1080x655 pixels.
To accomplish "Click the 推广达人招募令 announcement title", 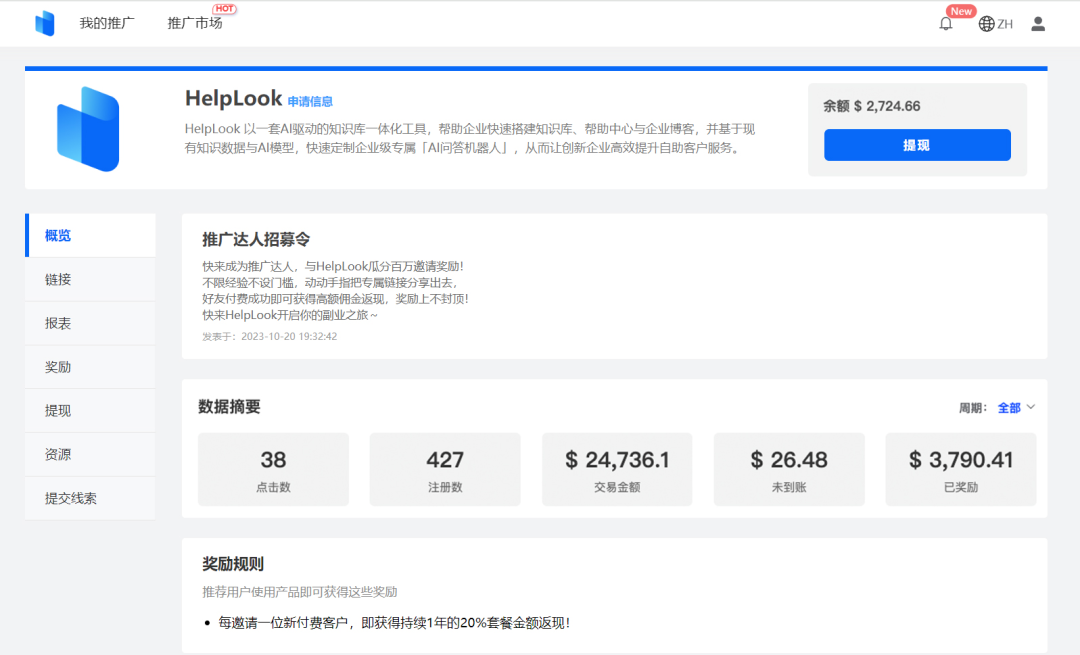I will [x=256, y=240].
